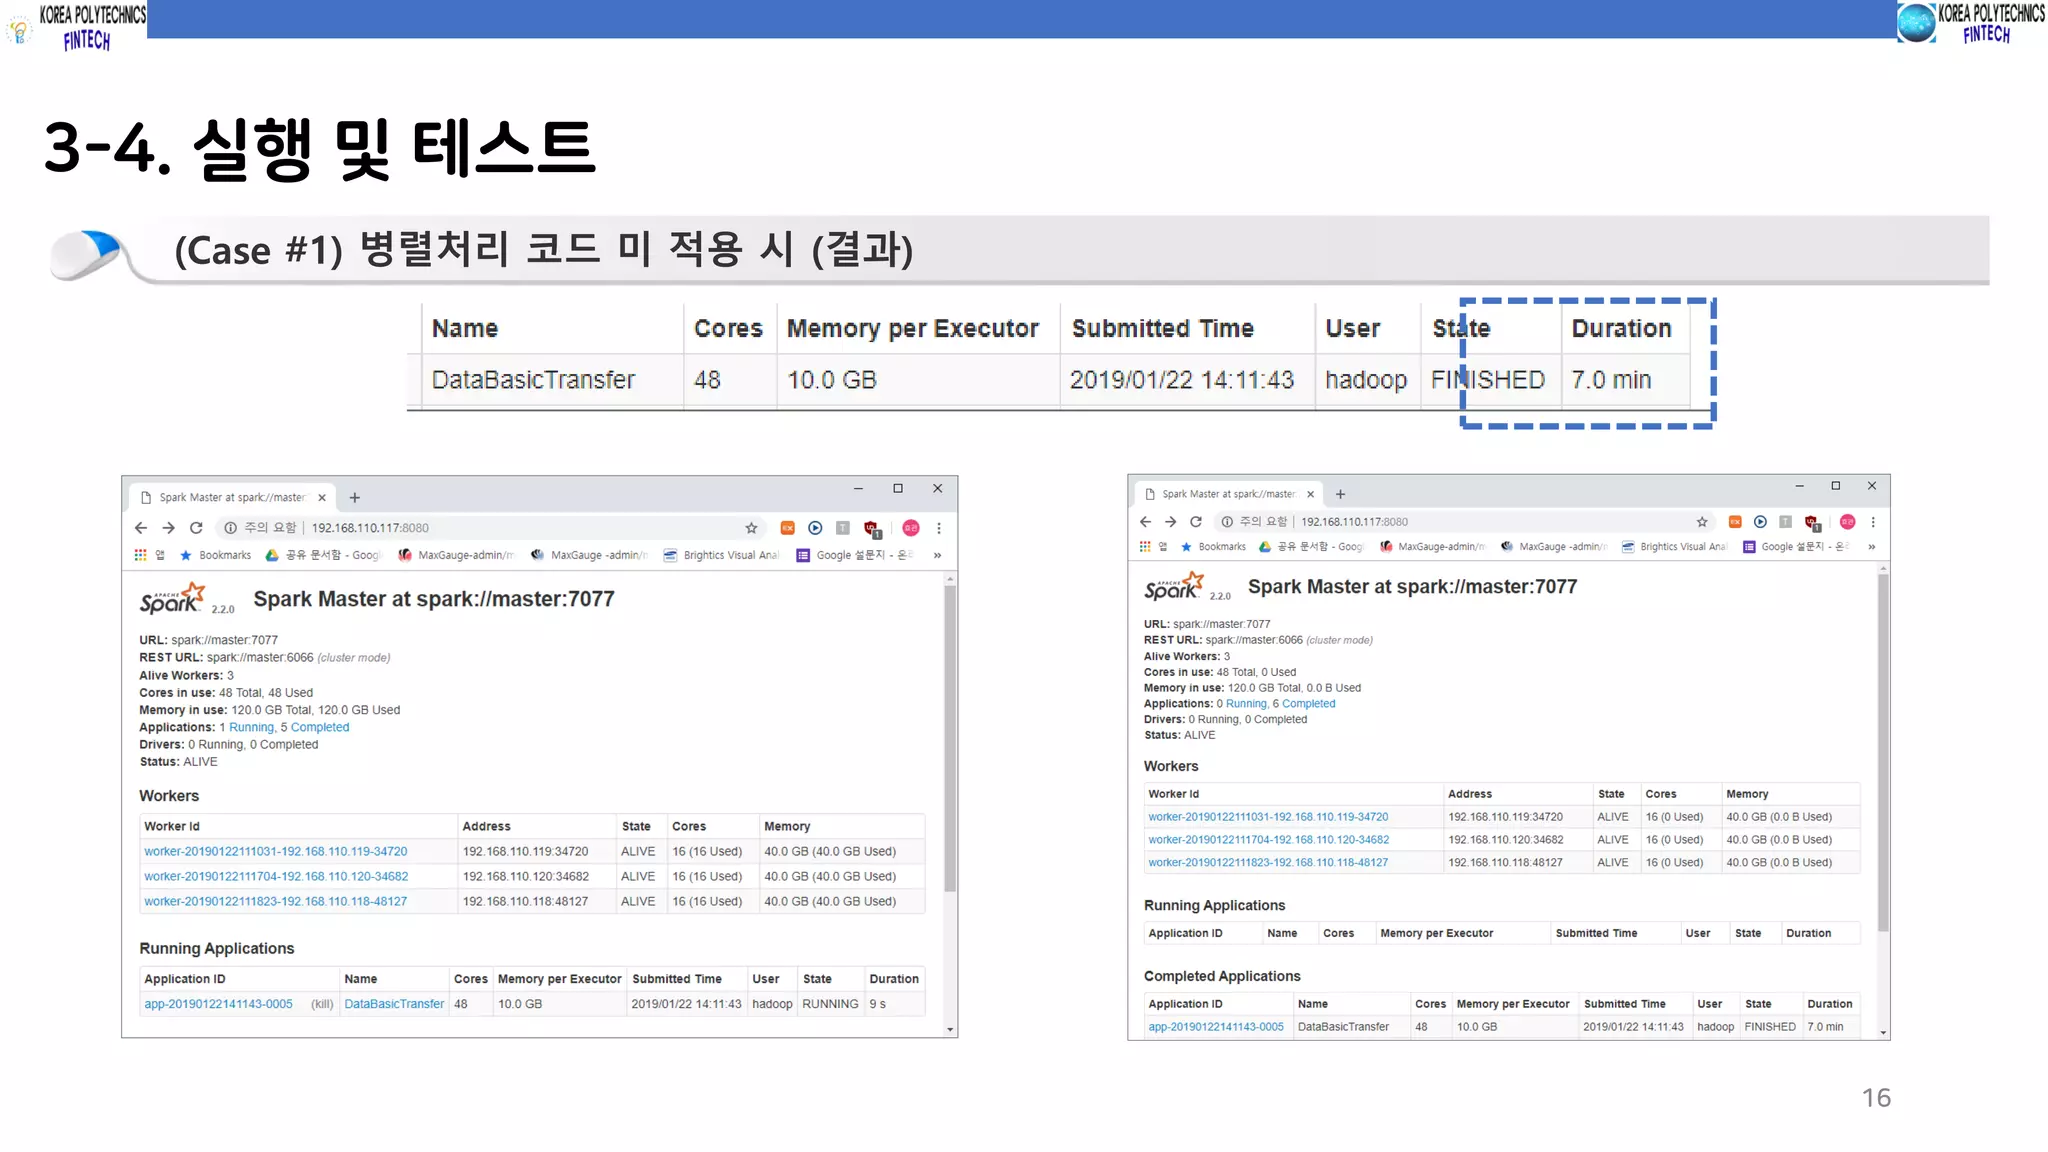
Task: Click forward arrow in right browser window
Action: tap(1170, 522)
